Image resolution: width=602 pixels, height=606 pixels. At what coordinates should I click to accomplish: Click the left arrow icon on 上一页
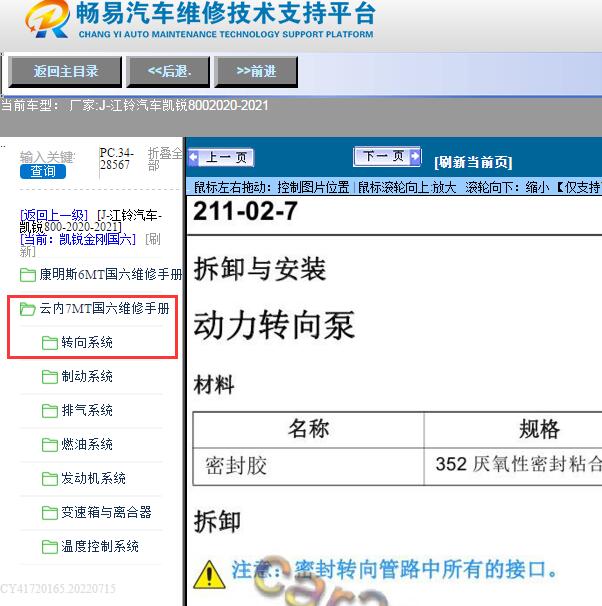pyautogui.click(x=193, y=158)
